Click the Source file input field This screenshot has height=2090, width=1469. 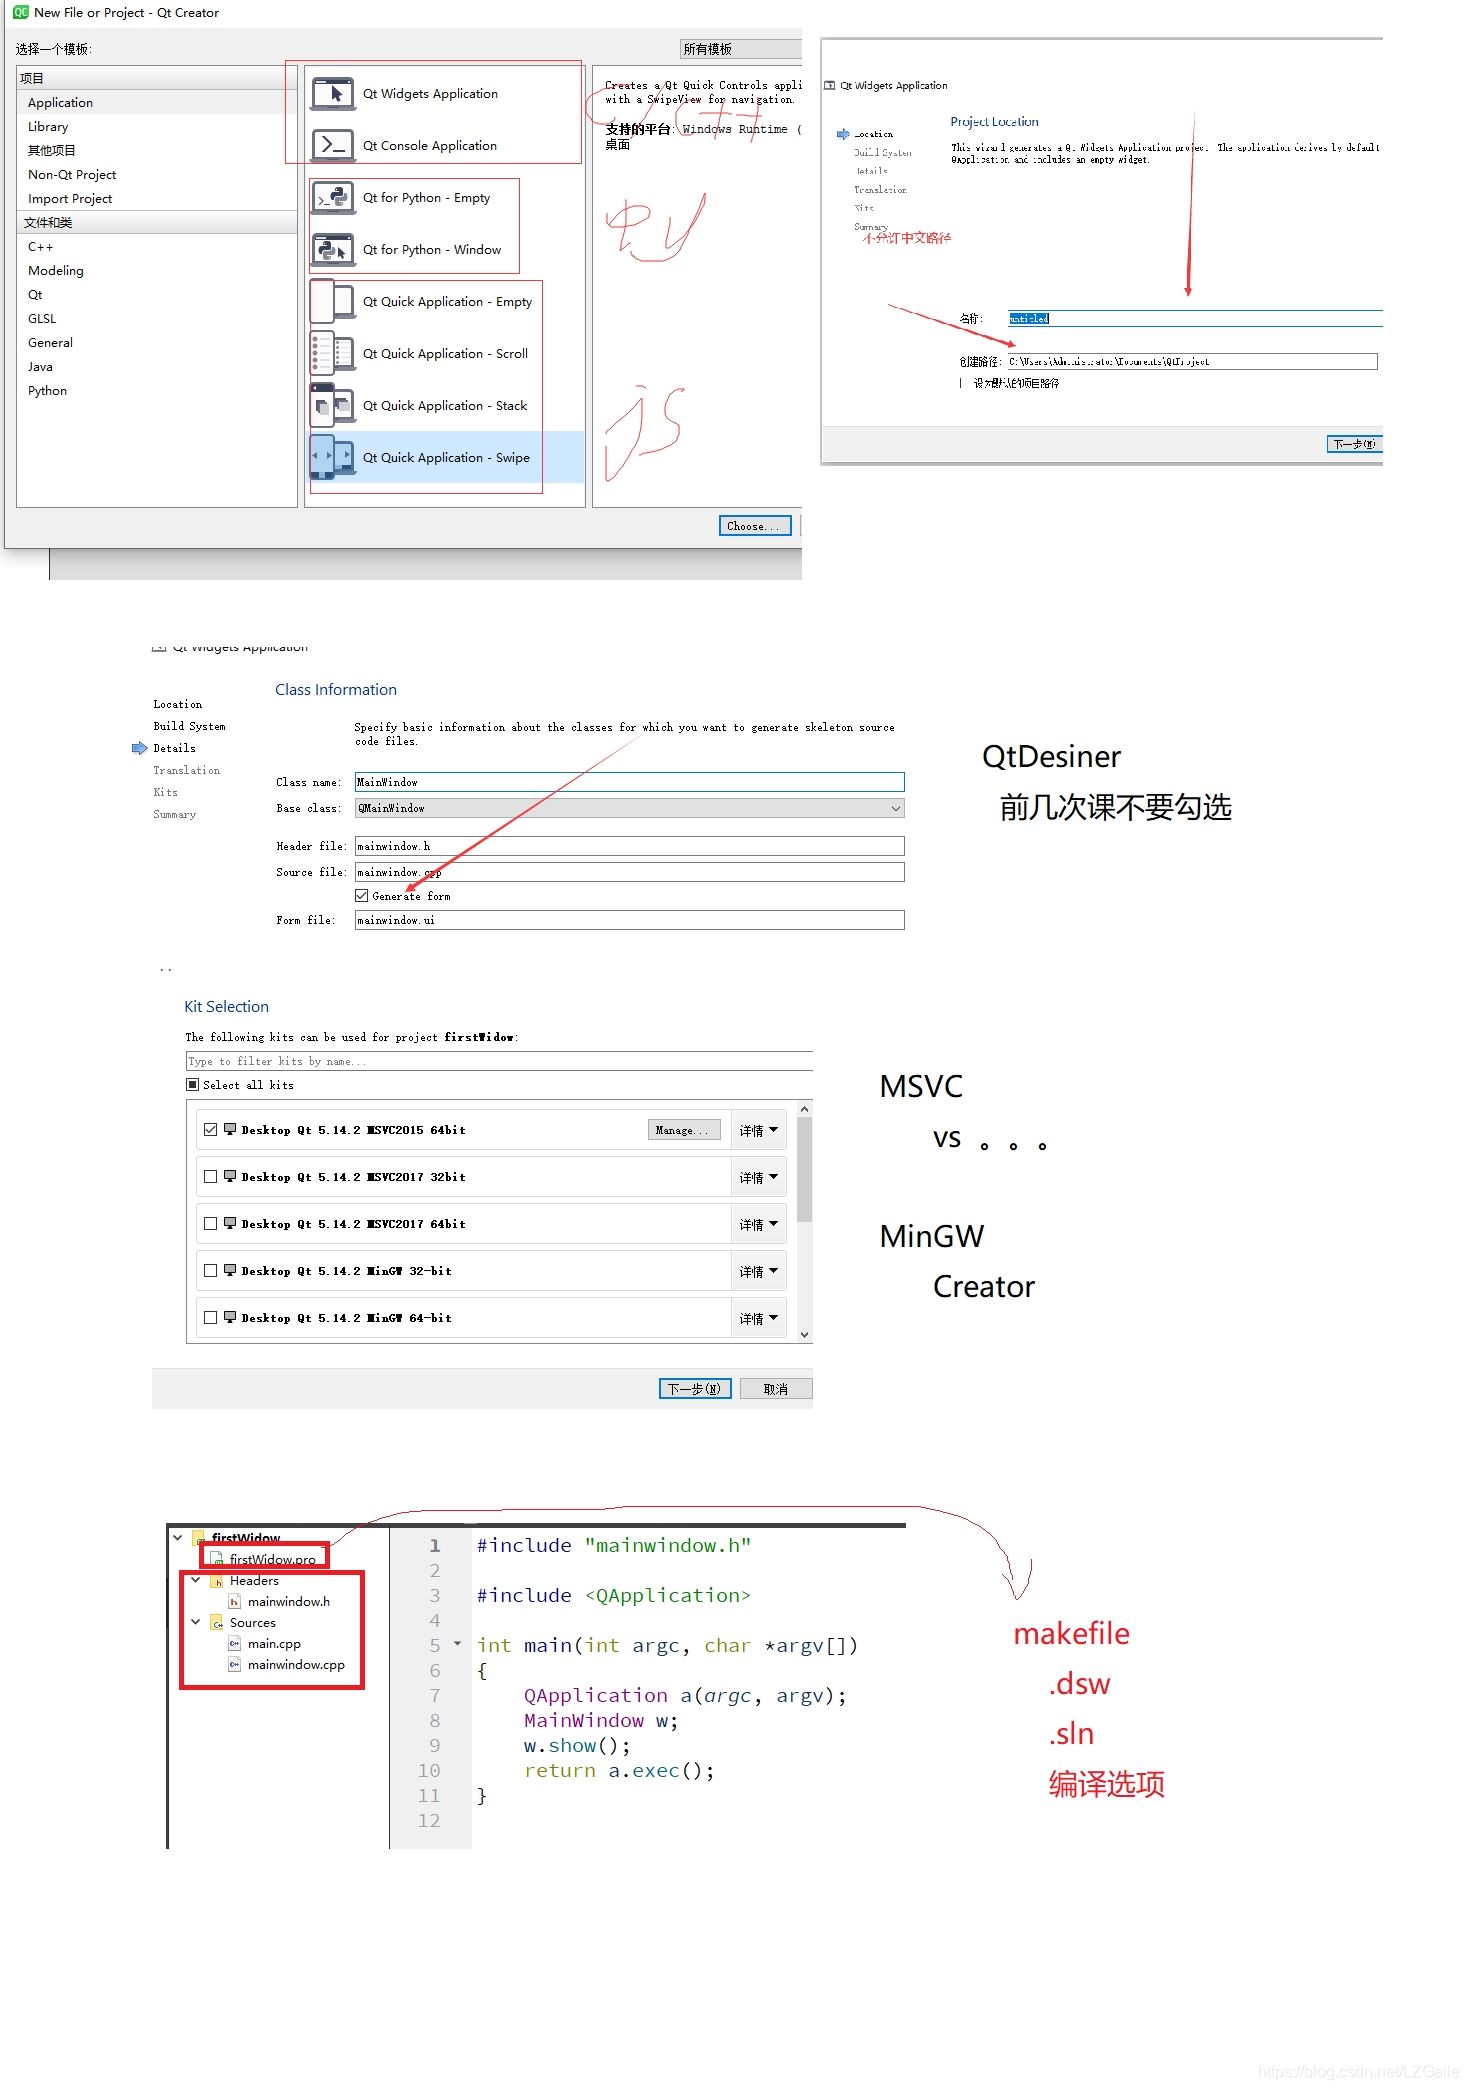[x=630, y=872]
